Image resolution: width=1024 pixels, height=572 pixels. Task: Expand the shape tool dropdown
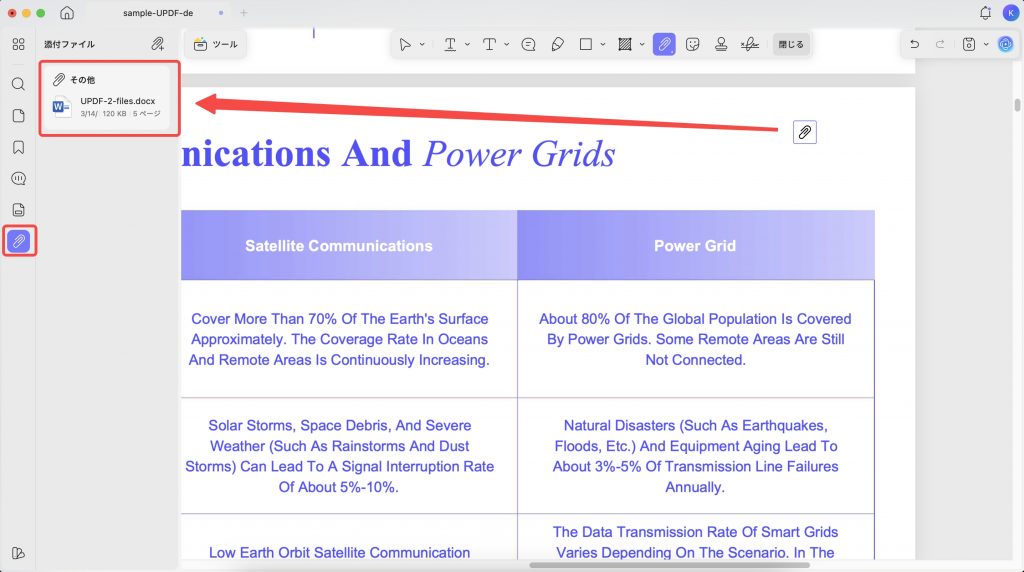click(603, 44)
